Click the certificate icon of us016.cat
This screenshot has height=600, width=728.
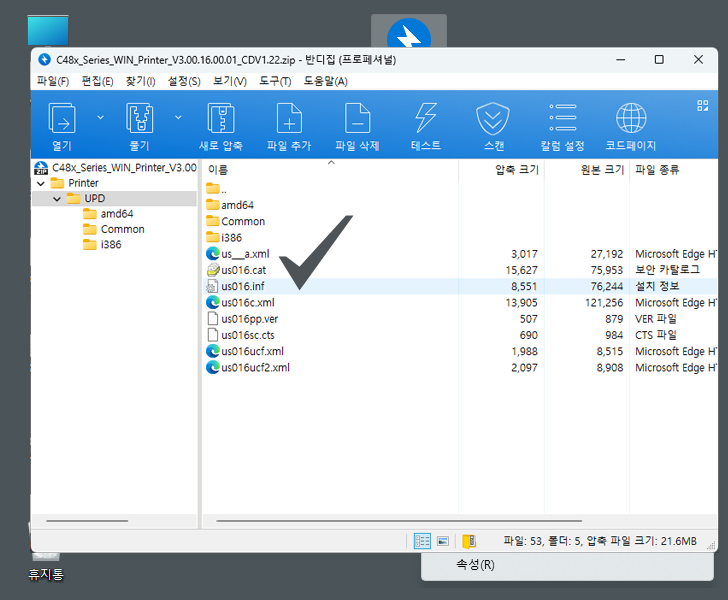click(x=213, y=270)
